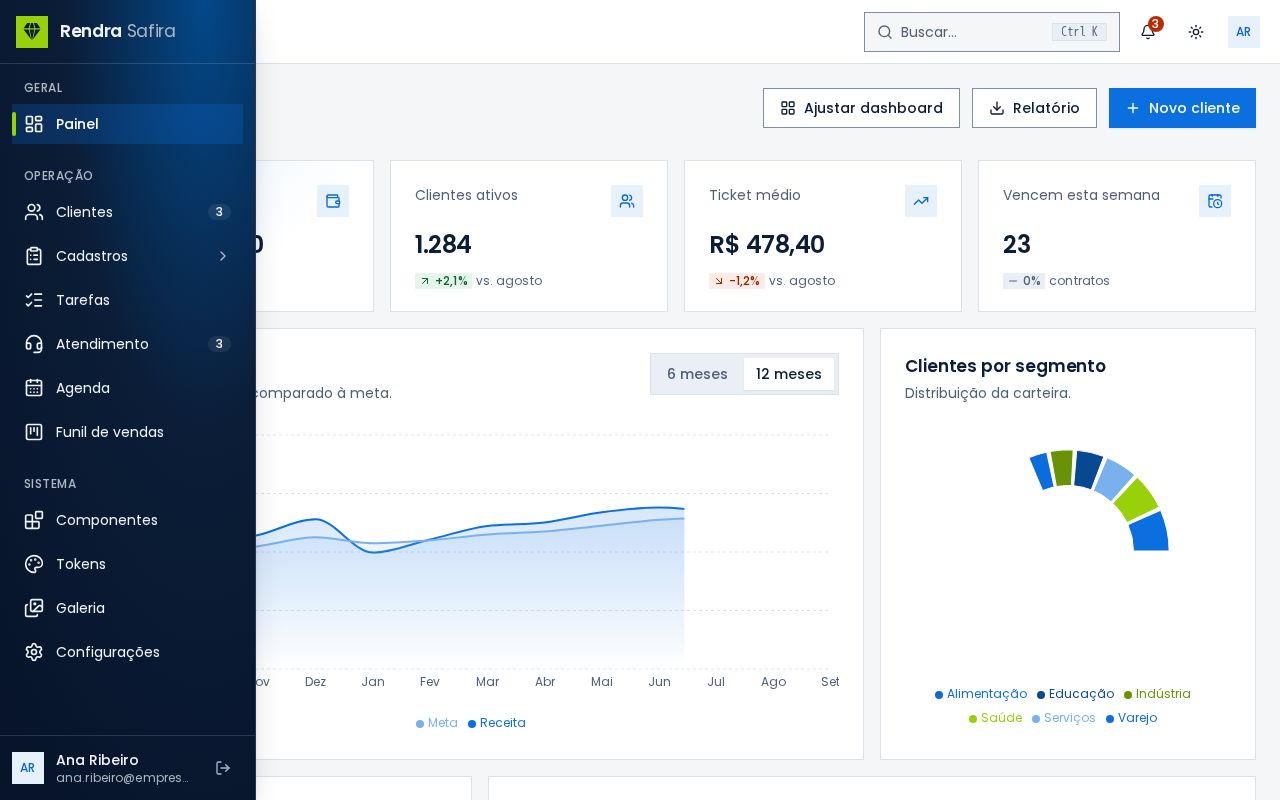1280x800 pixels.
Task: Open notifications bell with 3 badge
Action: pyautogui.click(x=1148, y=32)
